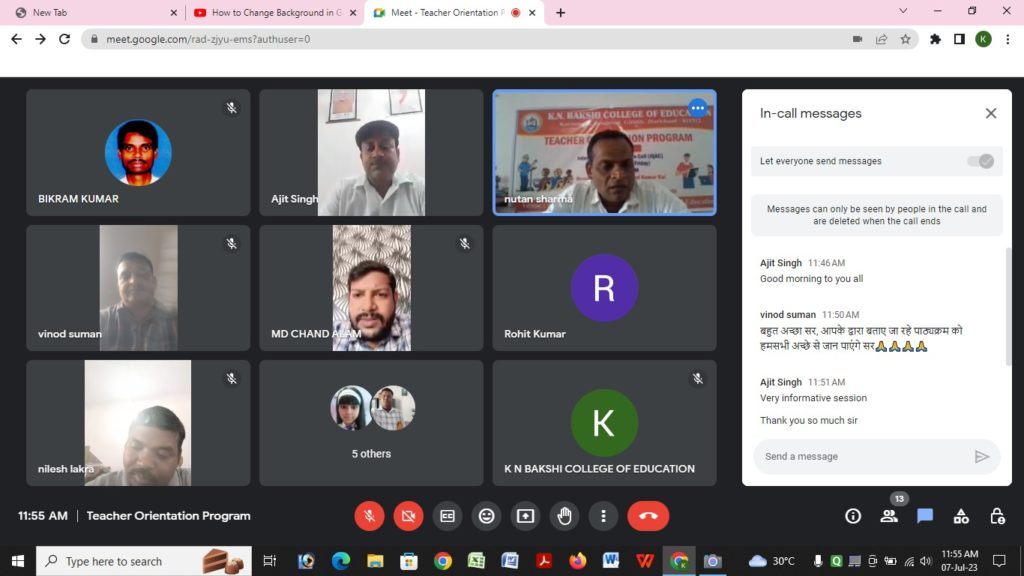The height and width of the screenshot is (576, 1024).
Task: Hang up with red leave call button
Action: [648, 516]
